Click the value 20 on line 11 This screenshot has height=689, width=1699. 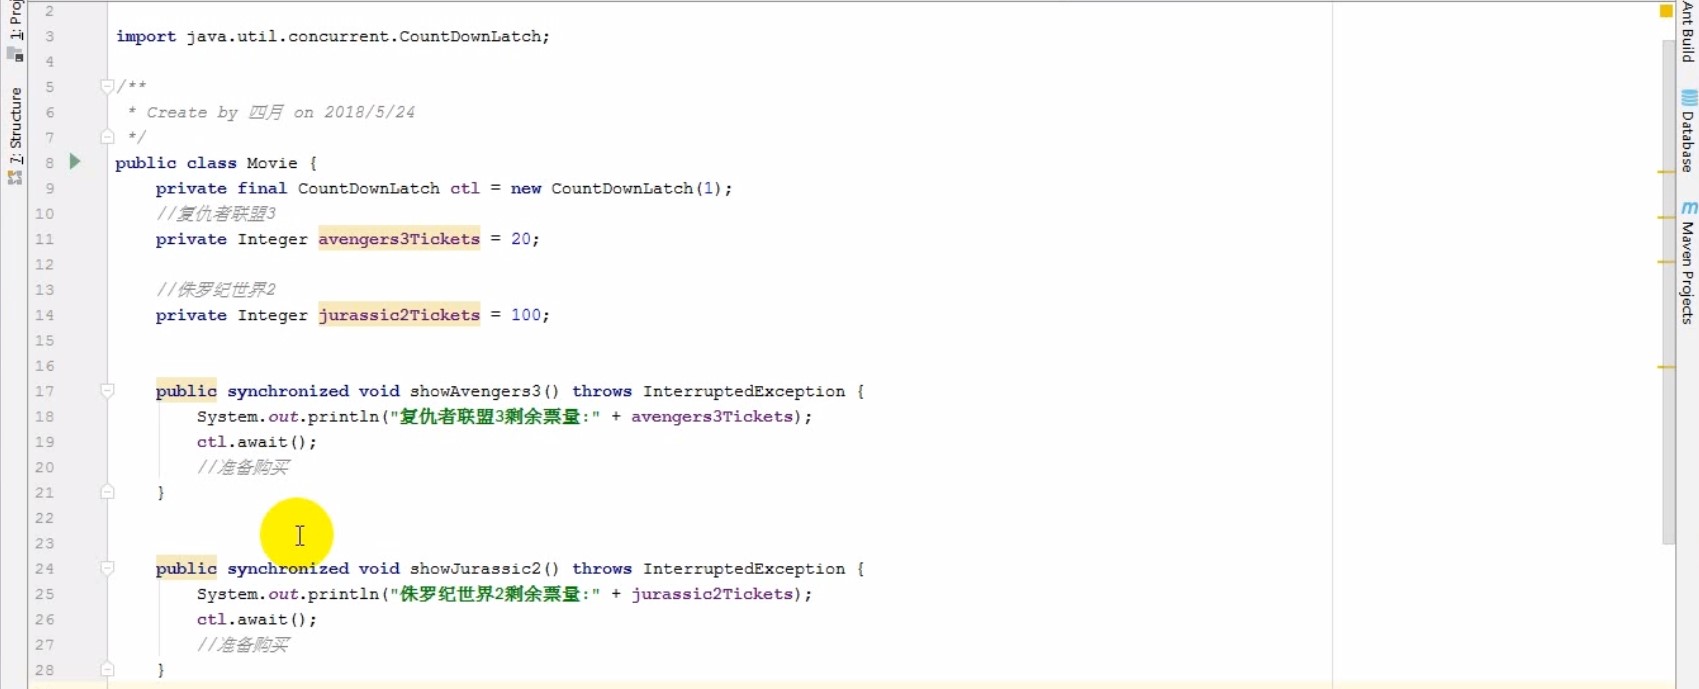pos(521,239)
